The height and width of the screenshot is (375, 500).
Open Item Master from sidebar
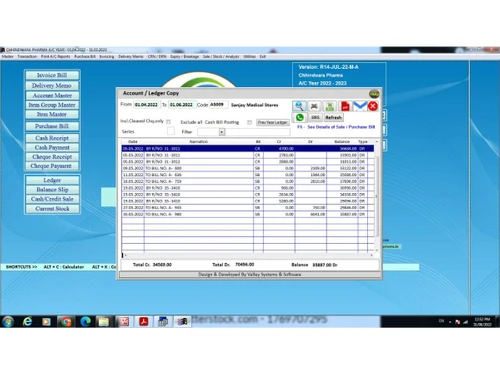coord(52,114)
